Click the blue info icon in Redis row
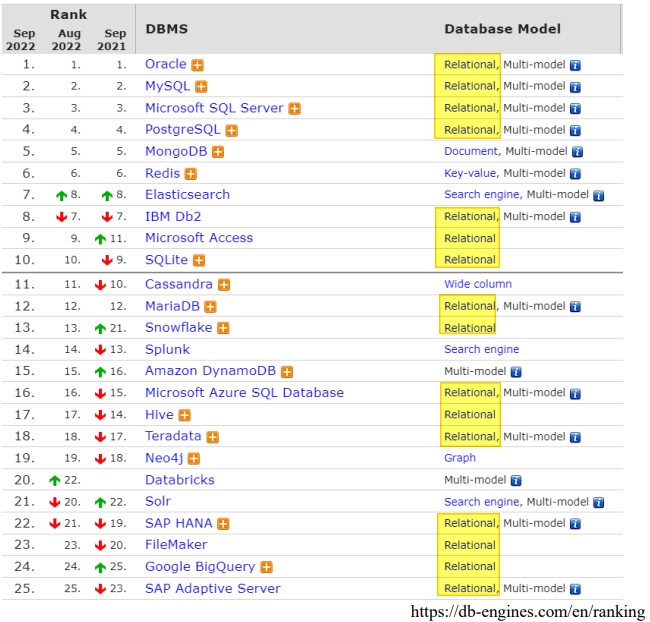 point(575,174)
